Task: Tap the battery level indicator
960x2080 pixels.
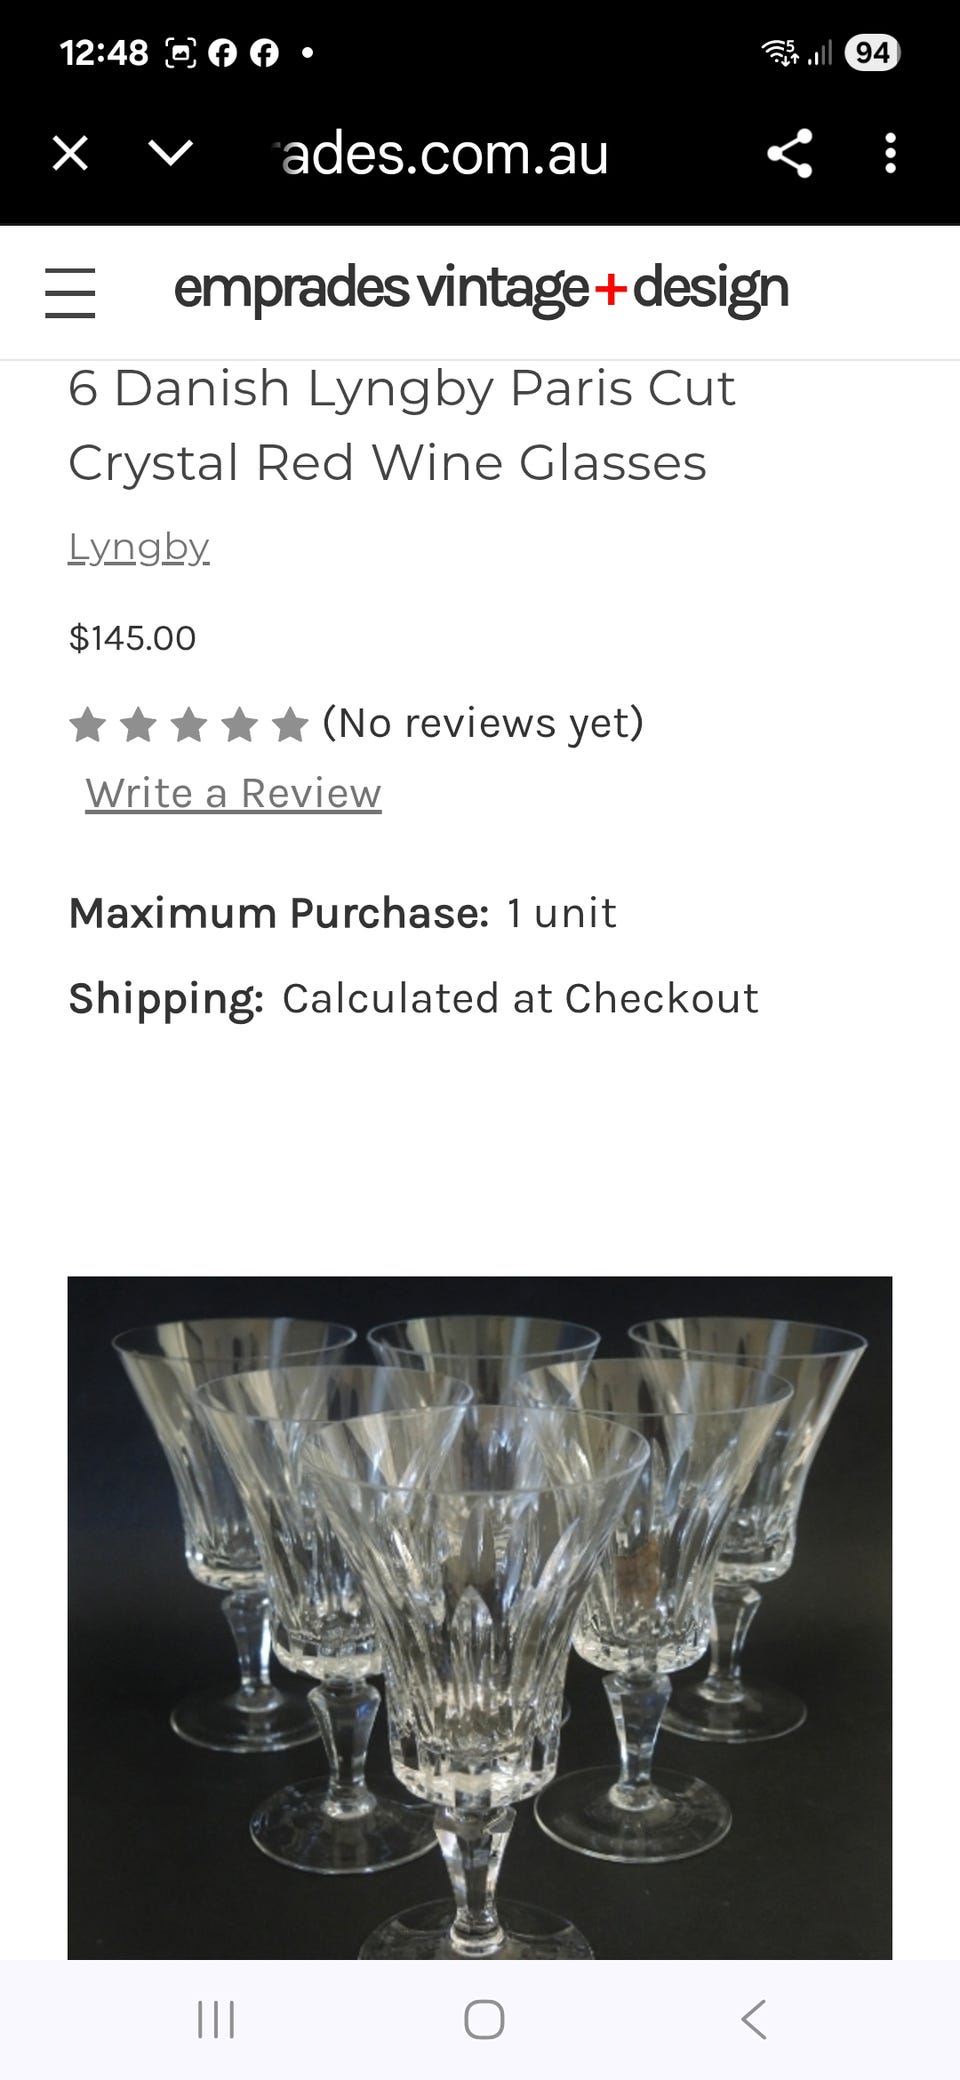Action: [872, 52]
